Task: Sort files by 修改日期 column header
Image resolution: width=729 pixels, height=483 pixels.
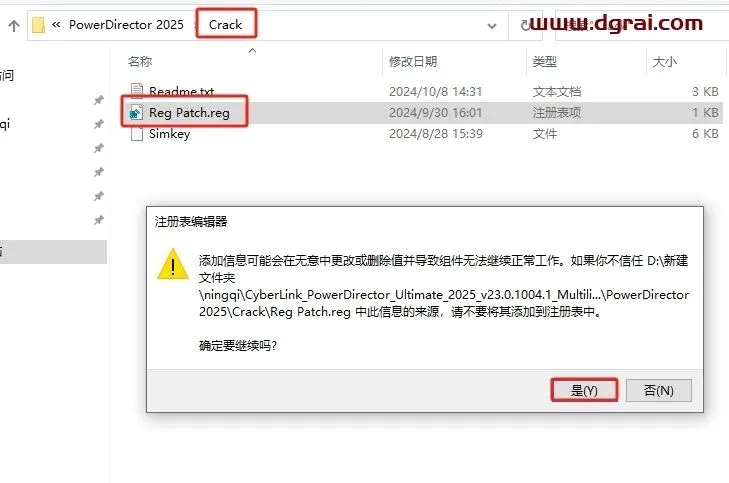Action: (413, 61)
